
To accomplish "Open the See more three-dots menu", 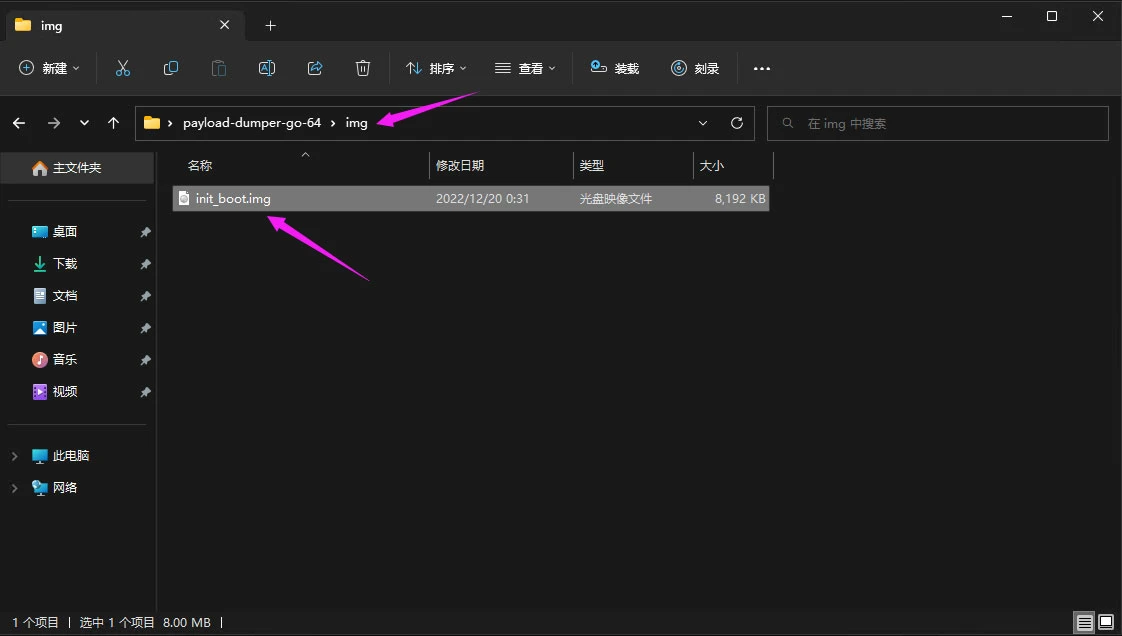I will click(x=762, y=69).
